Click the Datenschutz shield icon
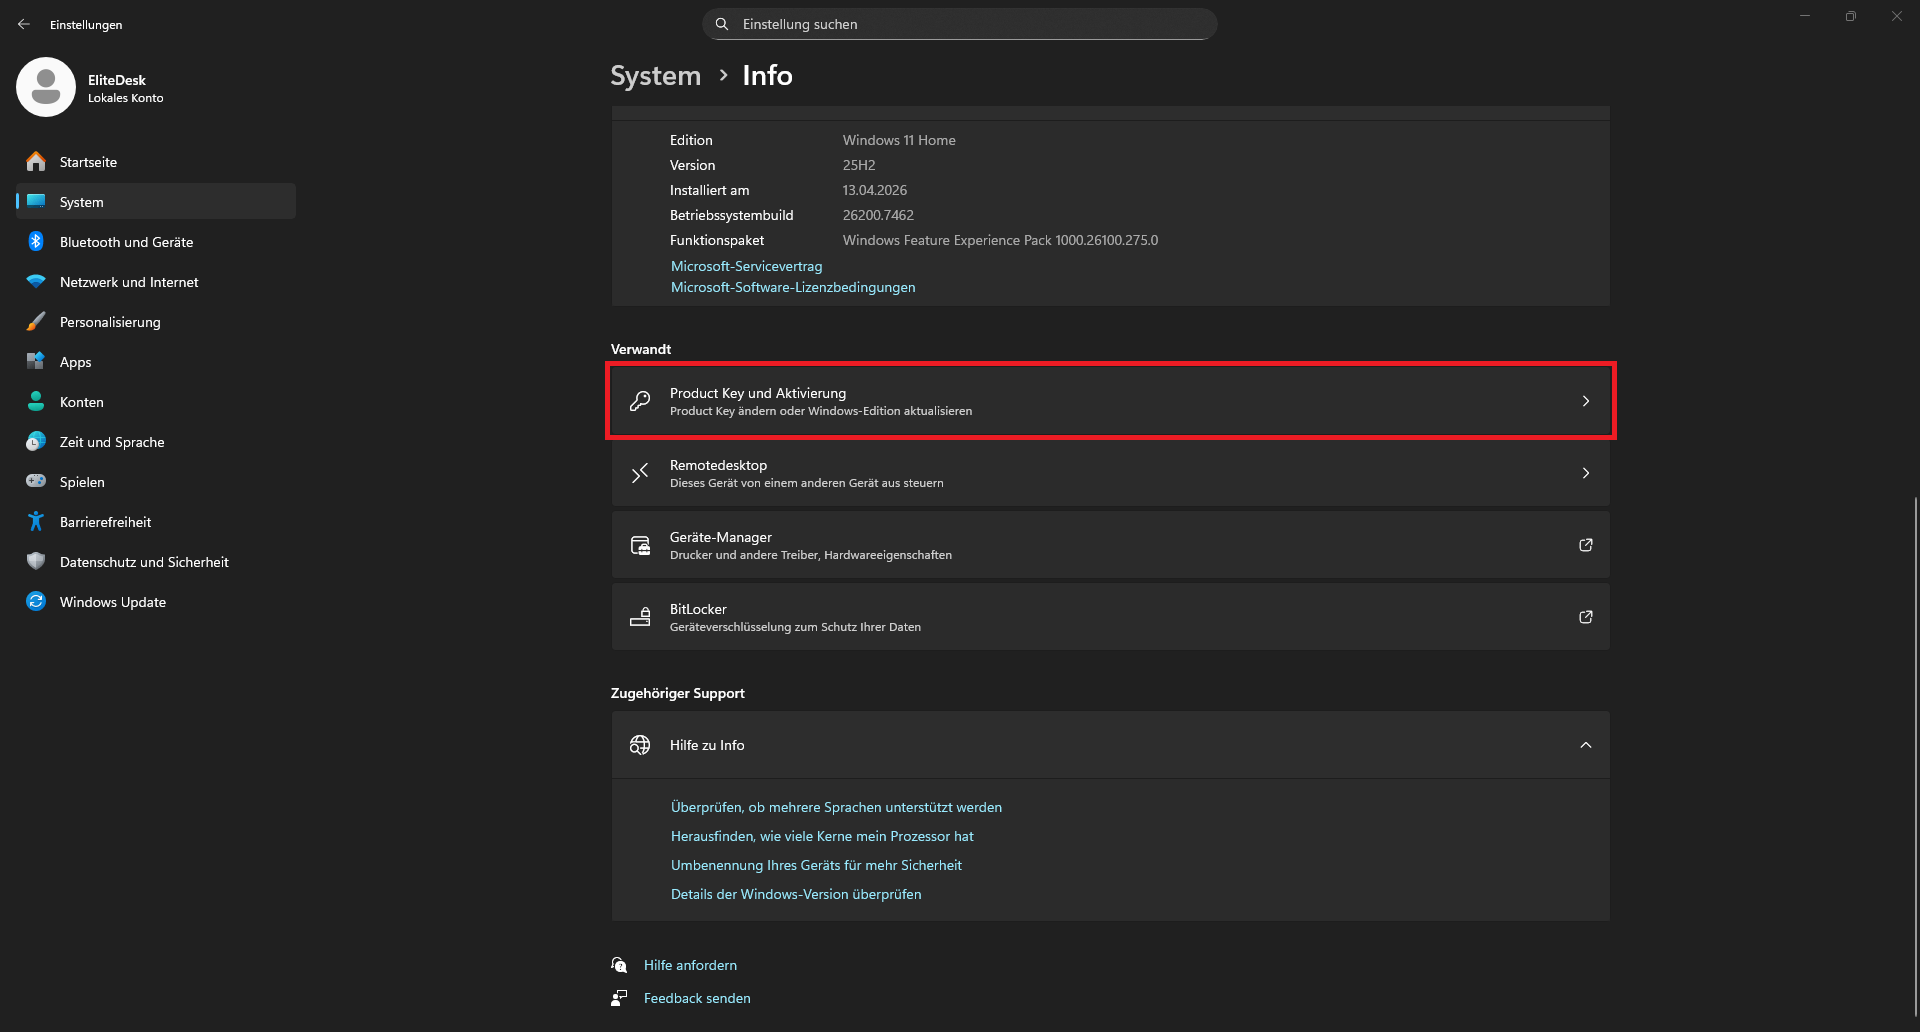The width and height of the screenshot is (1920, 1032). click(x=36, y=561)
